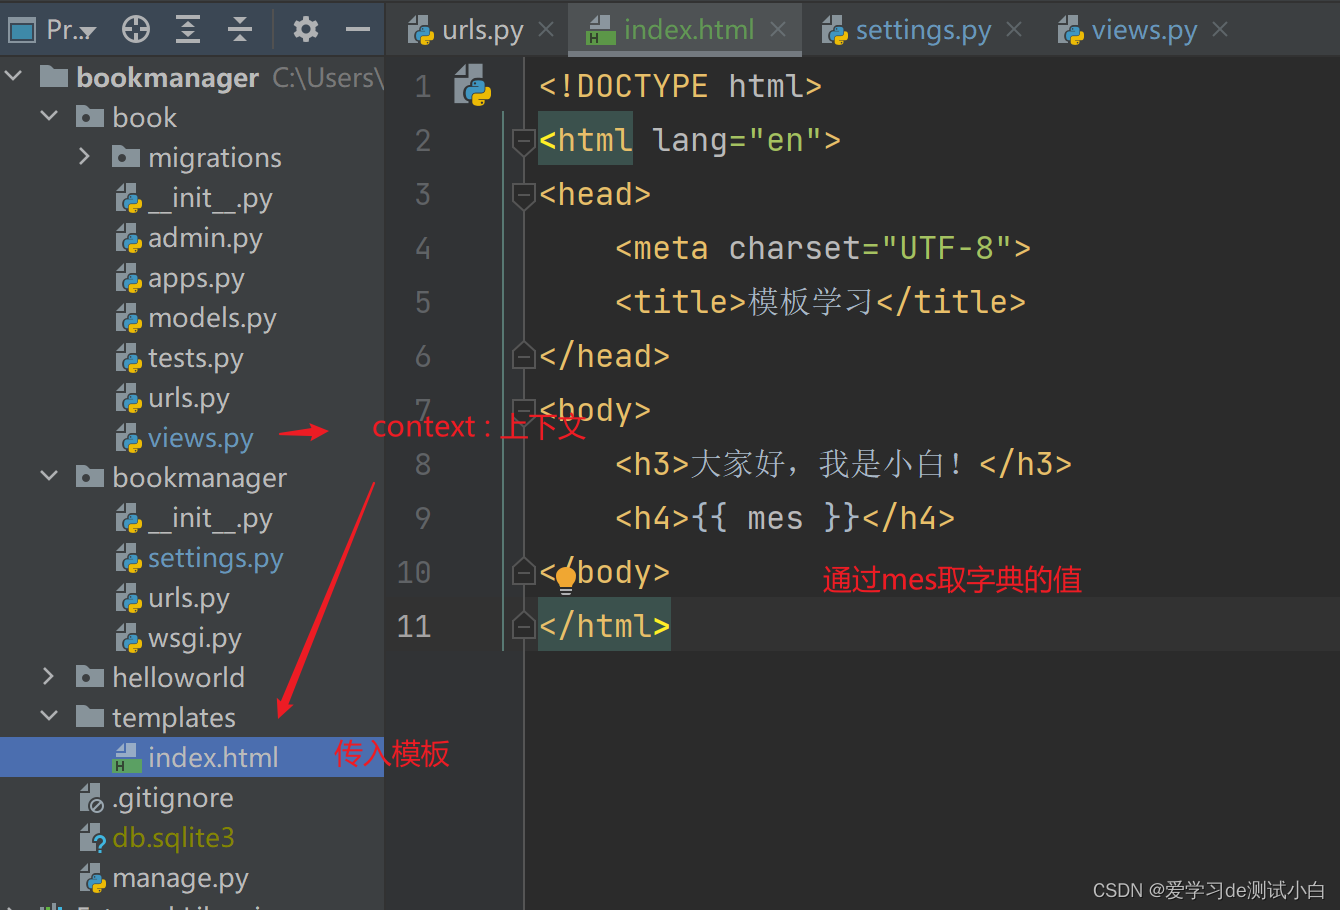
Task: Click the .gitignore file icon
Action: pyautogui.click(x=92, y=798)
